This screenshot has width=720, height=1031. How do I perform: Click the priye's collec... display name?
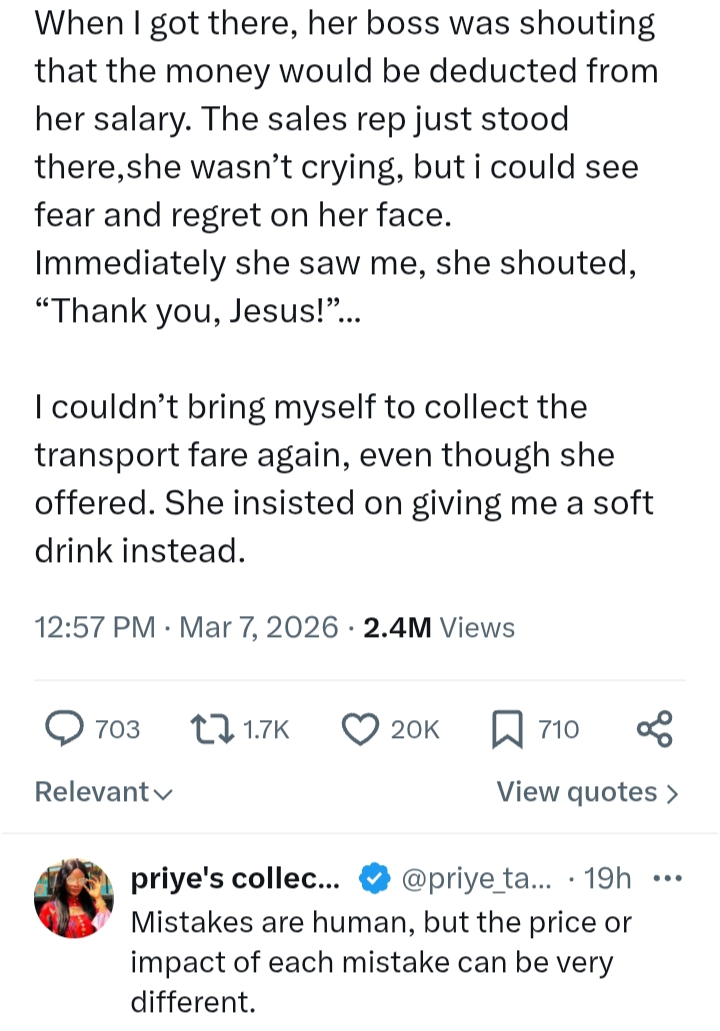236,879
